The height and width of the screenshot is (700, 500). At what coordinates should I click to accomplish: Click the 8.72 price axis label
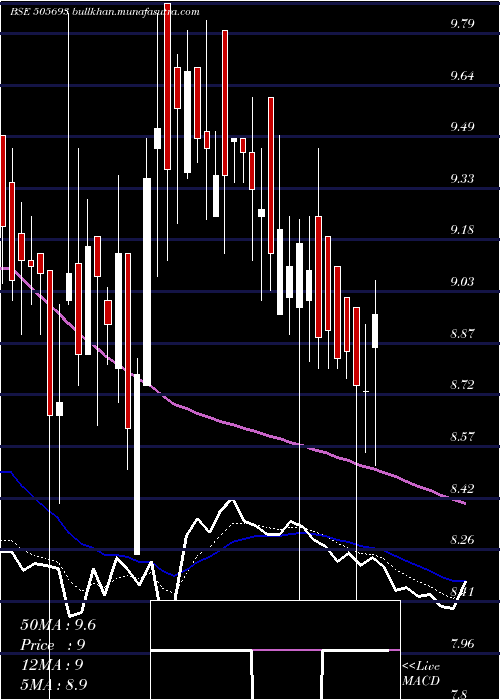[462, 385]
